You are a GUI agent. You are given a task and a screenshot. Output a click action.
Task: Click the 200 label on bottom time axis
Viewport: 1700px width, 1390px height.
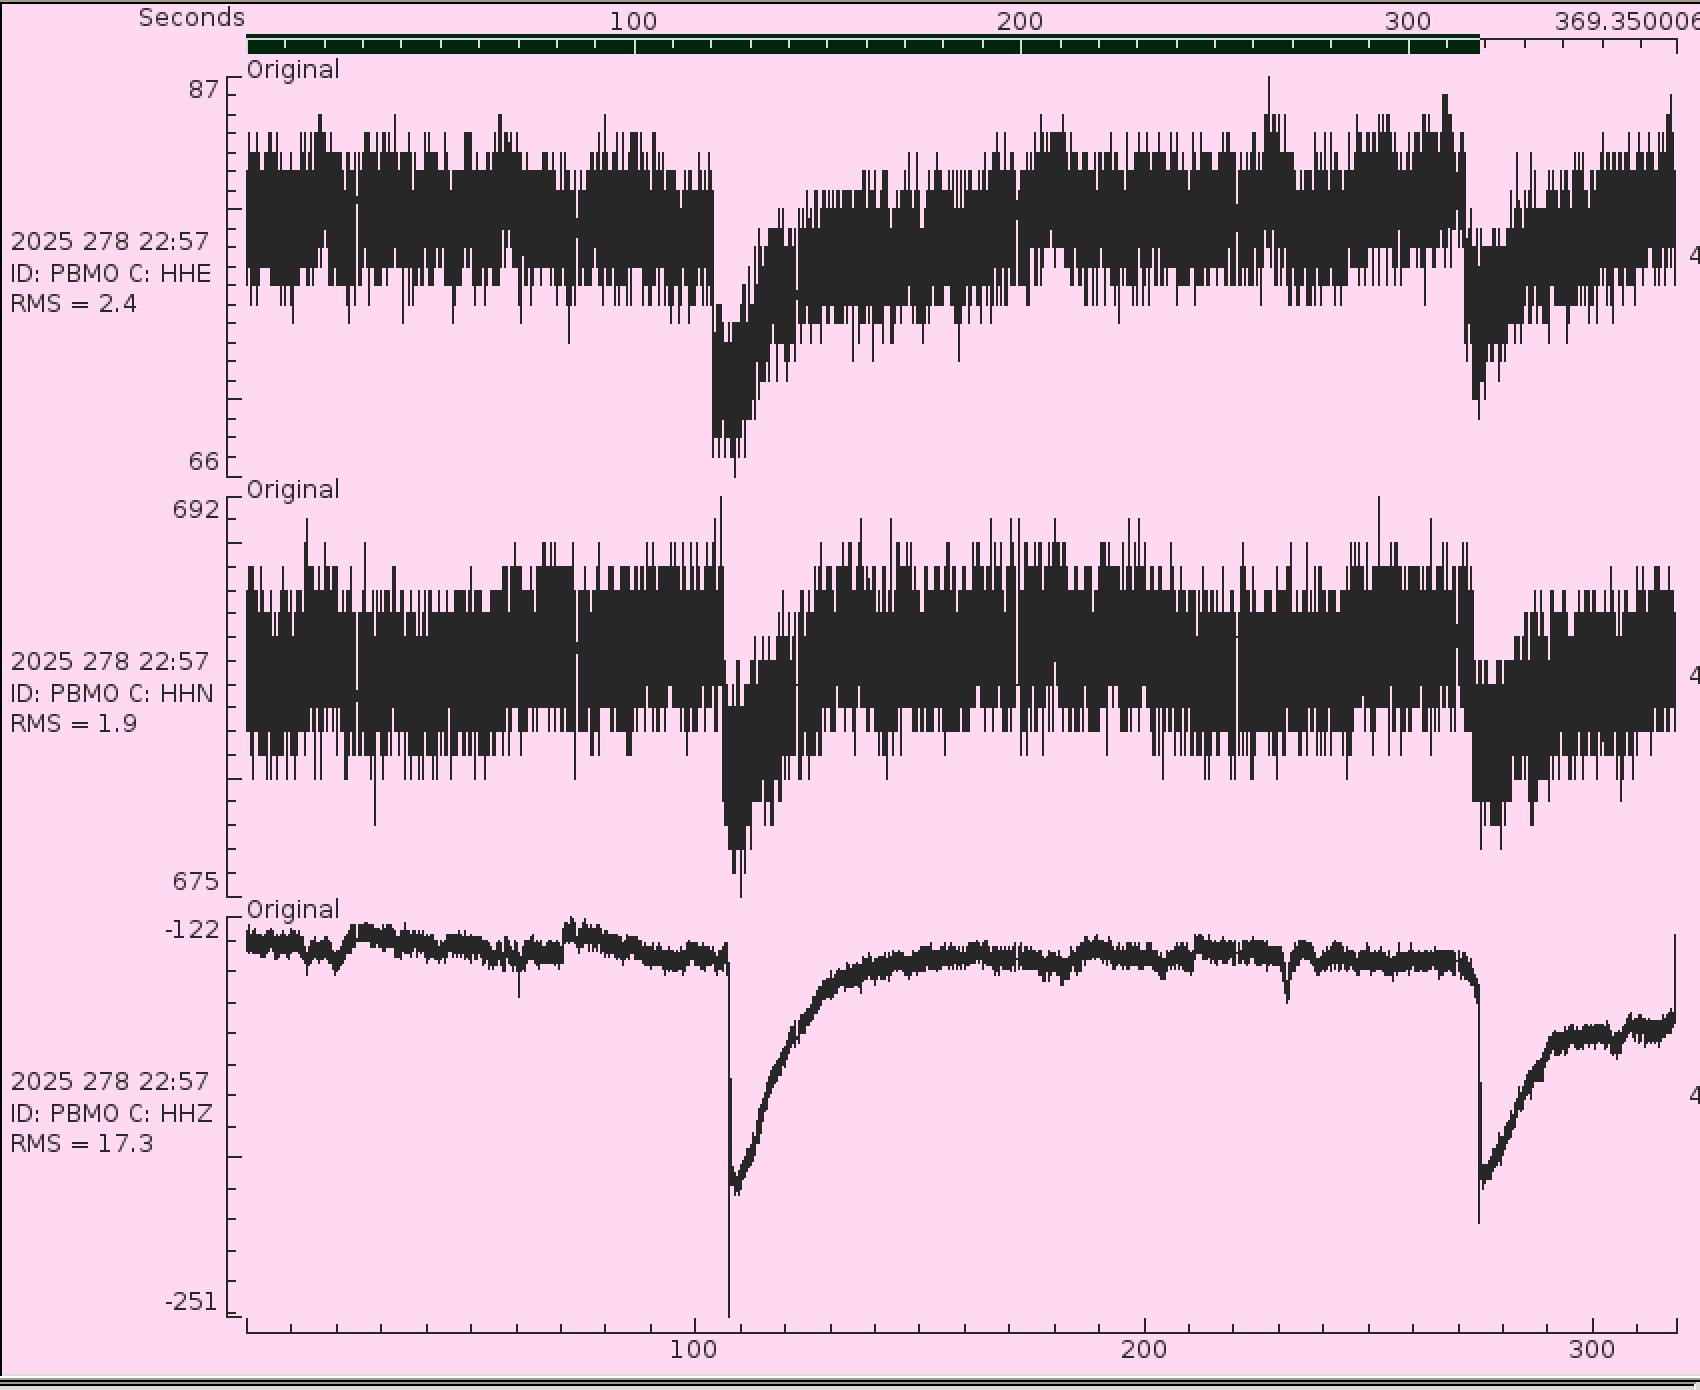coord(1143,1349)
